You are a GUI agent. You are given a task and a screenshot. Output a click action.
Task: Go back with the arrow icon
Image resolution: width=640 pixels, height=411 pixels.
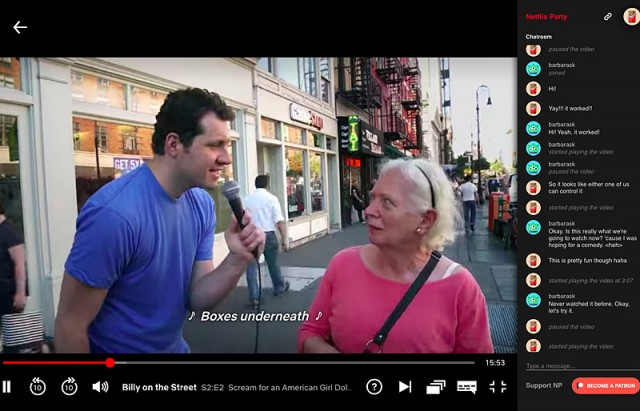pos(20,27)
